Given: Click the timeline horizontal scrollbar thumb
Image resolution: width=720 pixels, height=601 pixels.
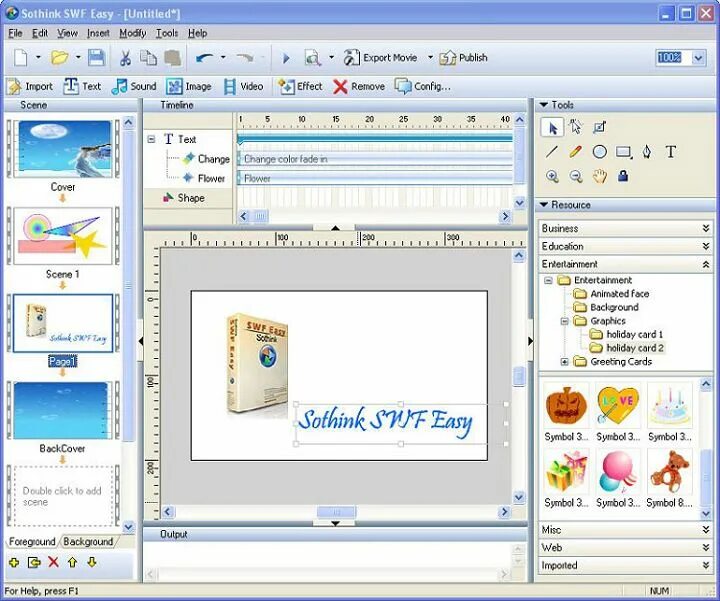Looking at the screenshot, I should pos(260,216).
